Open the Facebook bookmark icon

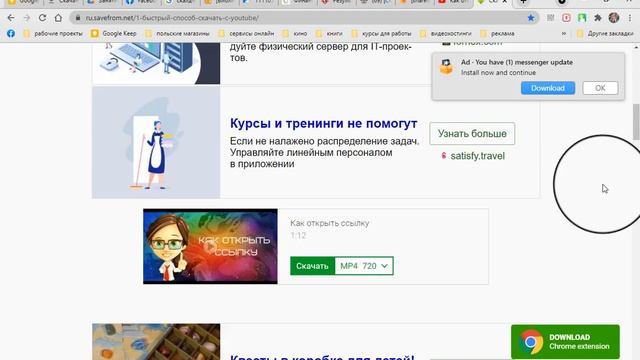tap(11, 33)
